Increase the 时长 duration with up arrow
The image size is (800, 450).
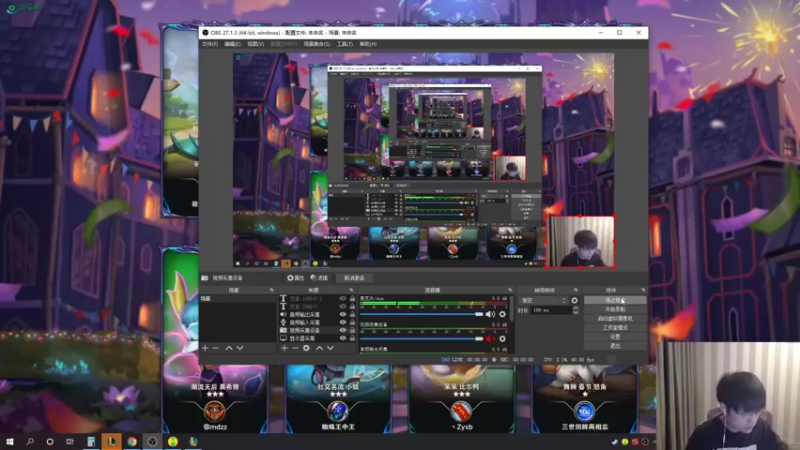click(x=576, y=308)
